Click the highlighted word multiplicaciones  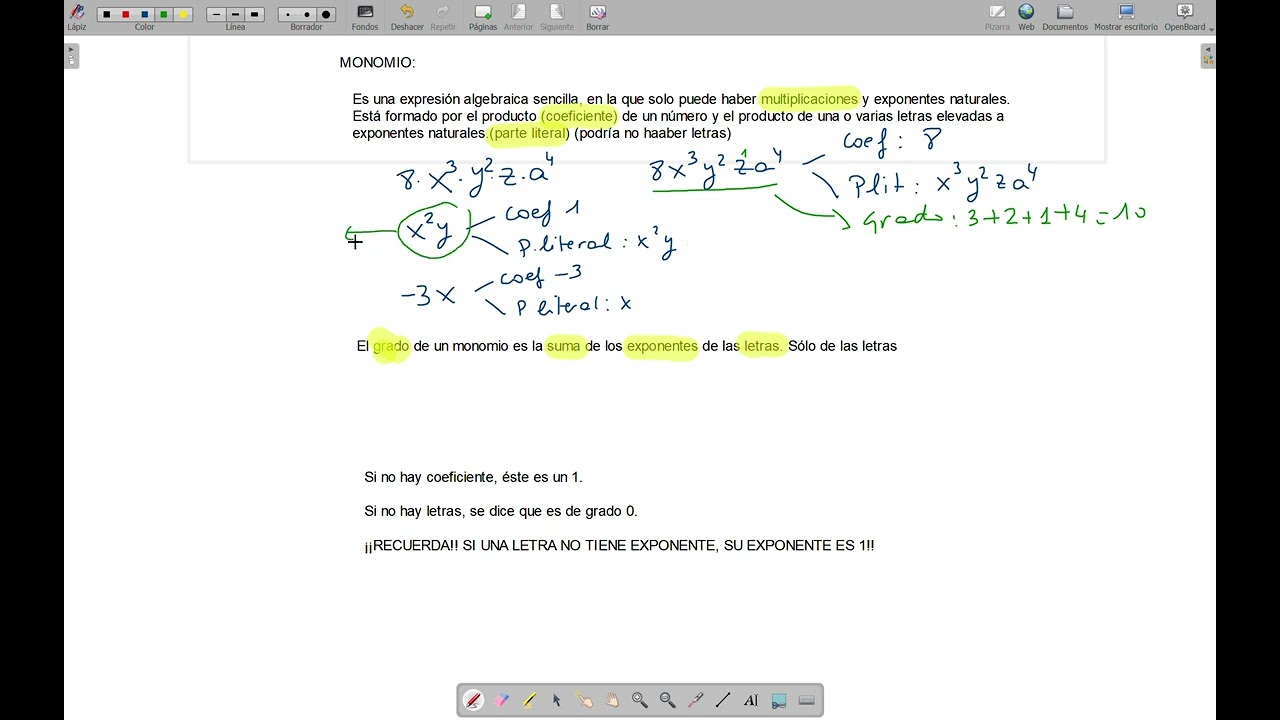(809, 99)
